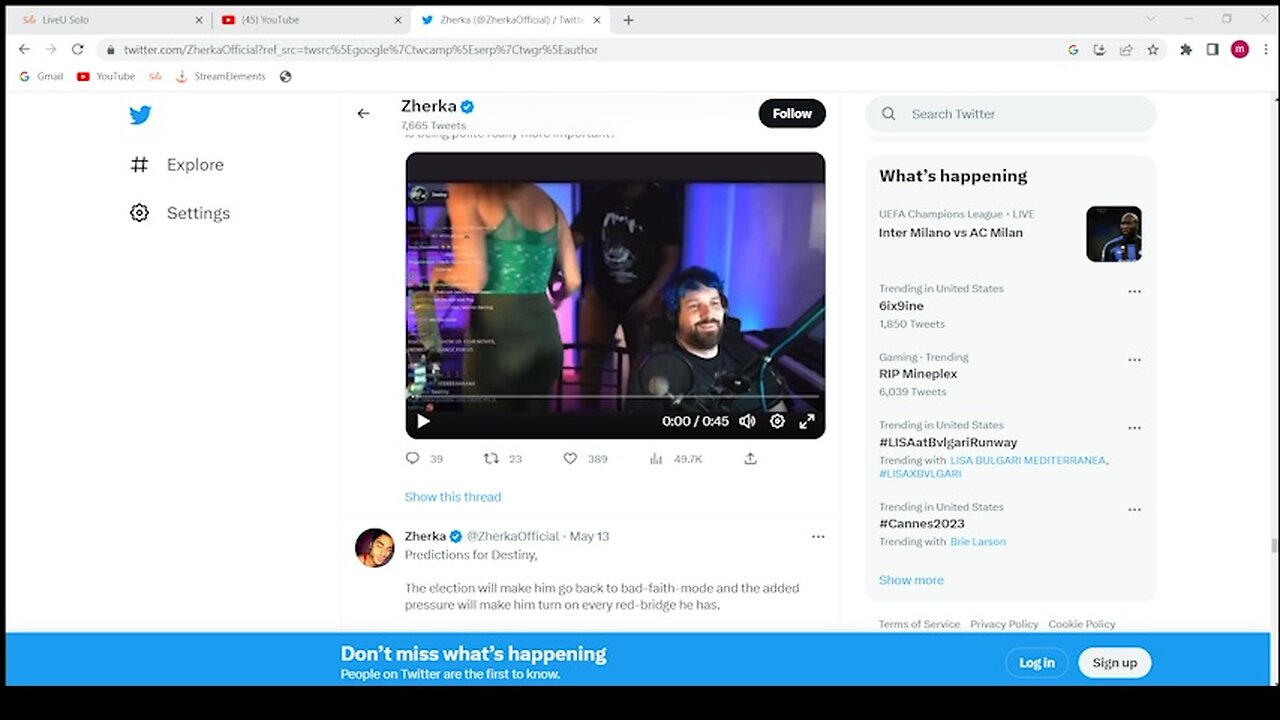This screenshot has width=1280, height=720.
Task: Close the YouTube tab
Action: click(x=398, y=20)
